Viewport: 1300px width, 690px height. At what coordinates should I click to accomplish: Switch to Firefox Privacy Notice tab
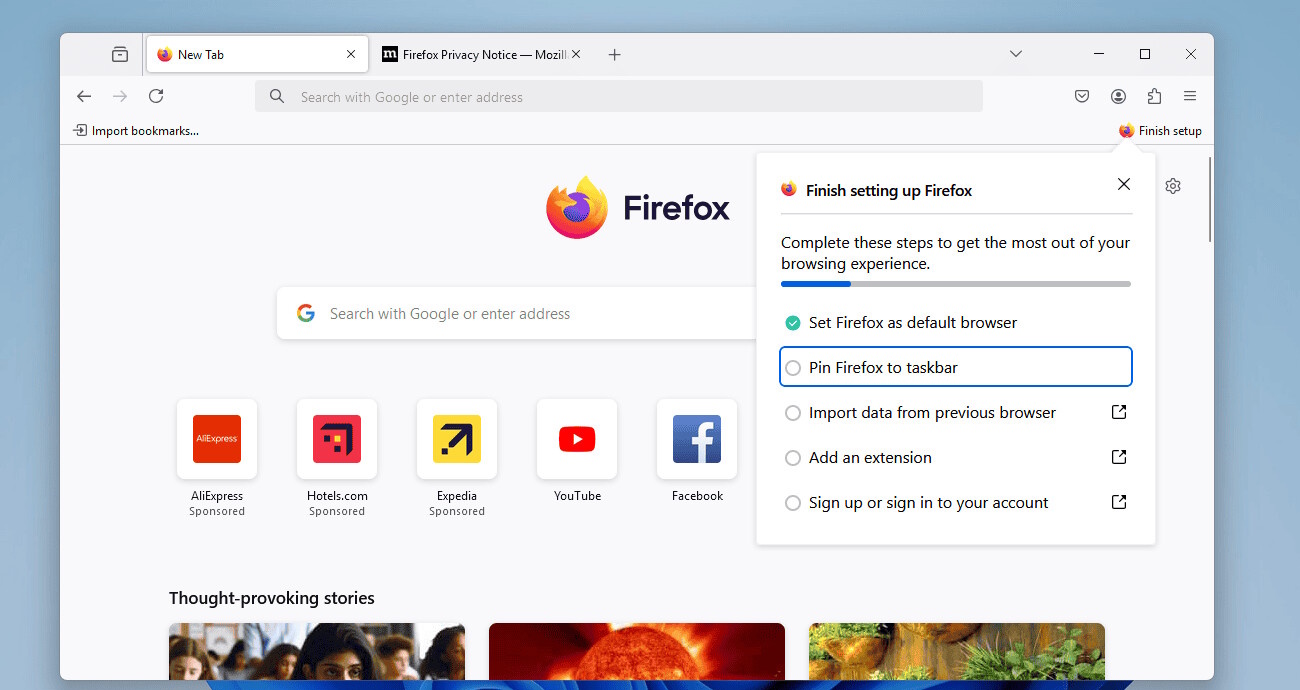[484, 55]
